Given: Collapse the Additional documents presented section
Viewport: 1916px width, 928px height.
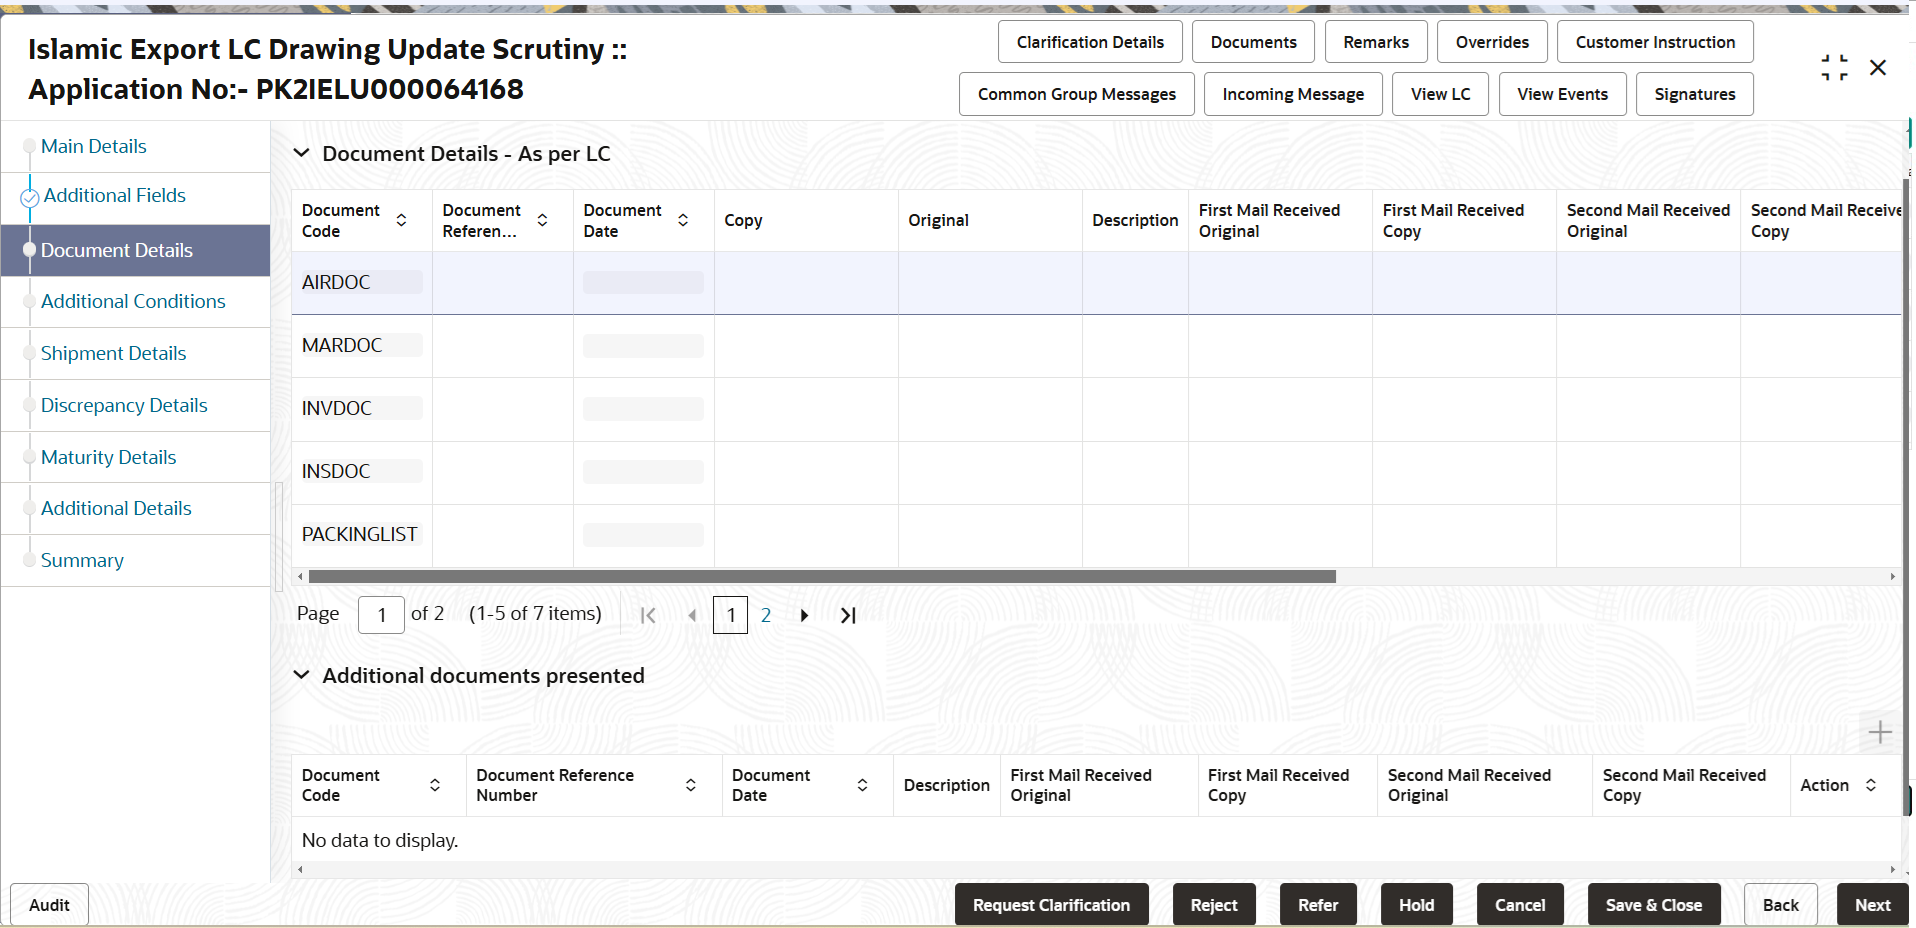Looking at the screenshot, I should pos(301,675).
